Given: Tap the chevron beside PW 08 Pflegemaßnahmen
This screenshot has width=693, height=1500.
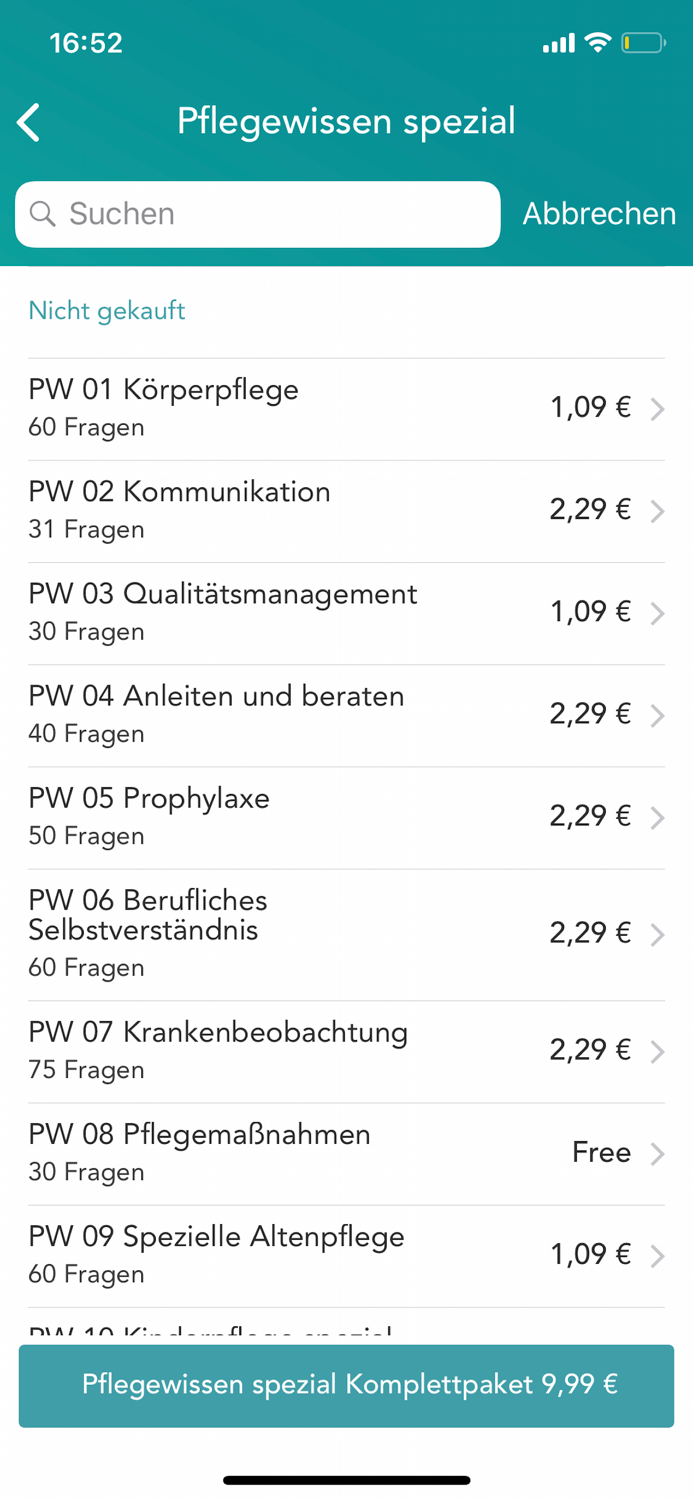Looking at the screenshot, I should pyautogui.click(x=659, y=1153).
